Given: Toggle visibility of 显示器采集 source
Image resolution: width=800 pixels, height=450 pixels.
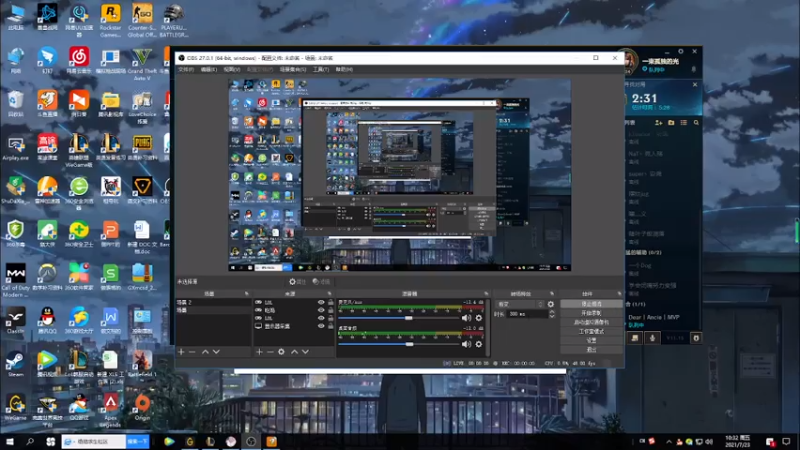Looking at the screenshot, I should pos(321,326).
